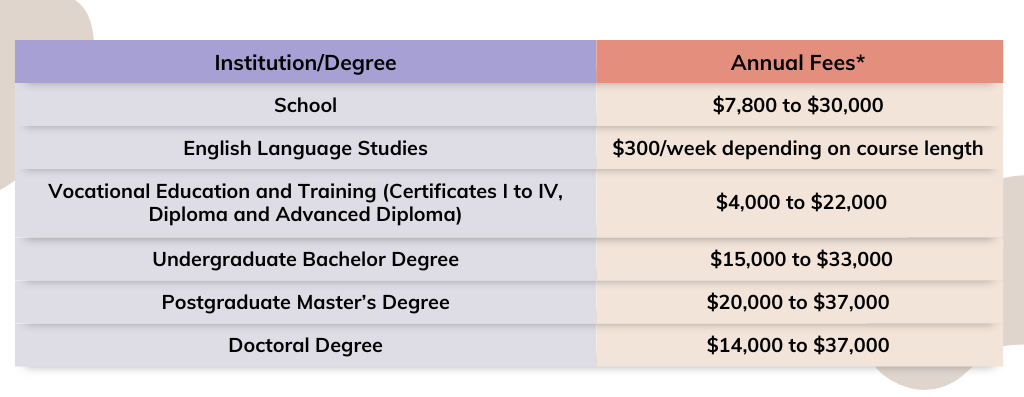Select the Undergraduate Bachelor Degree row
Viewport: 1024px width, 397px height.
tap(305, 259)
